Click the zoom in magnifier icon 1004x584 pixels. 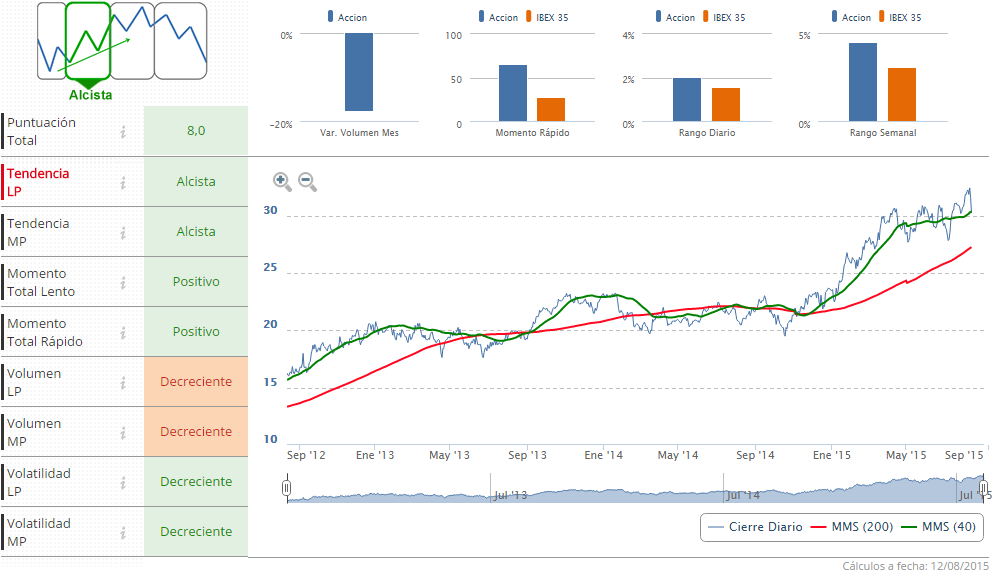pos(282,181)
